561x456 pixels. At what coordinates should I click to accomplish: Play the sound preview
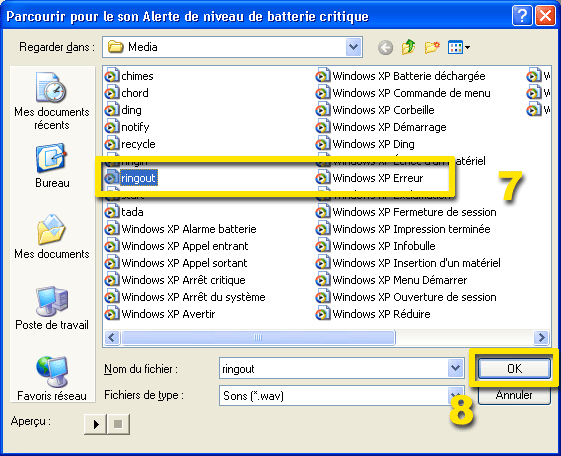tap(96, 425)
